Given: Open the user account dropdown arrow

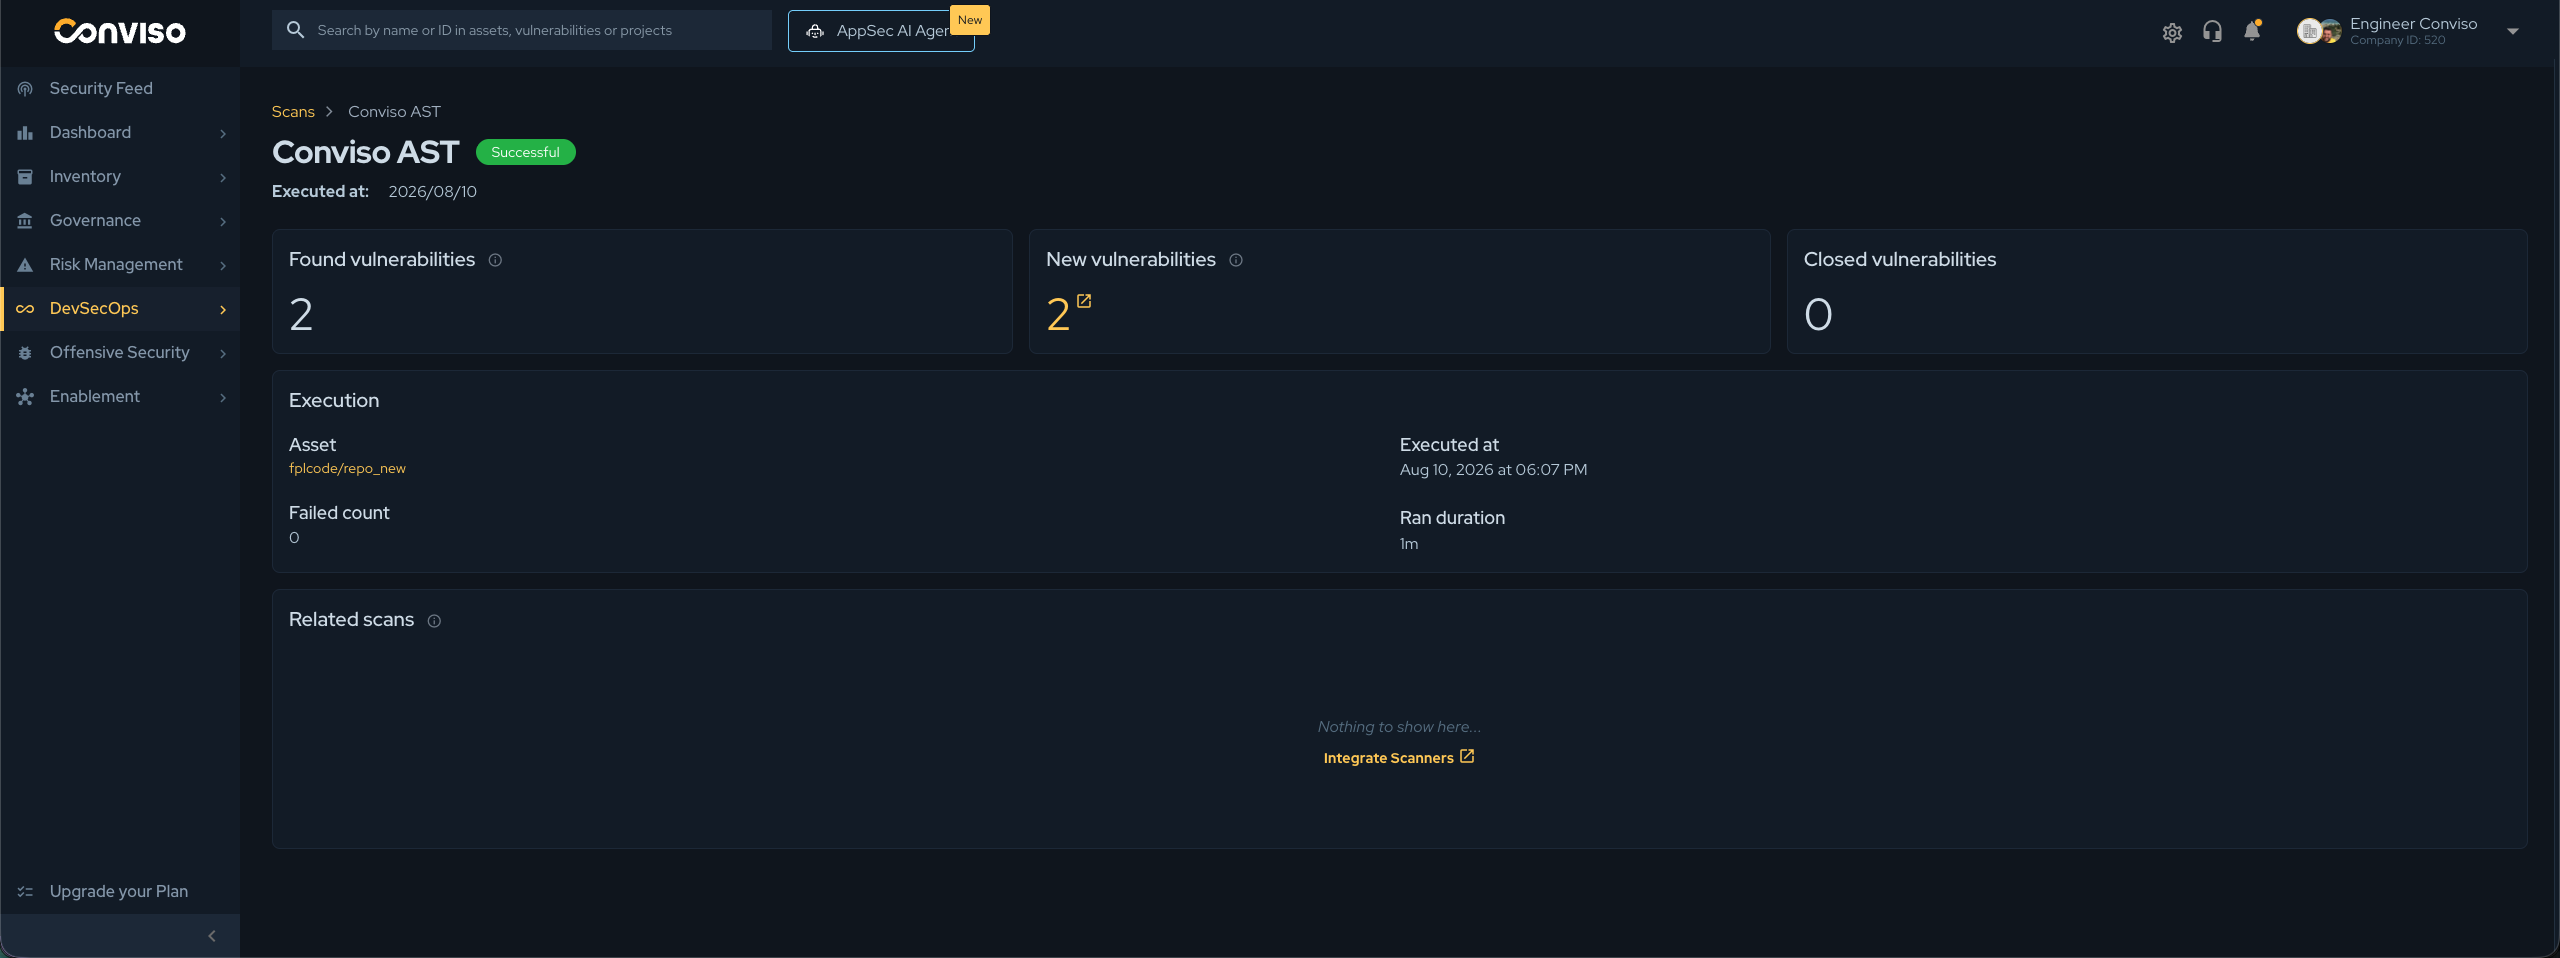Looking at the screenshot, I should pos(2513,32).
